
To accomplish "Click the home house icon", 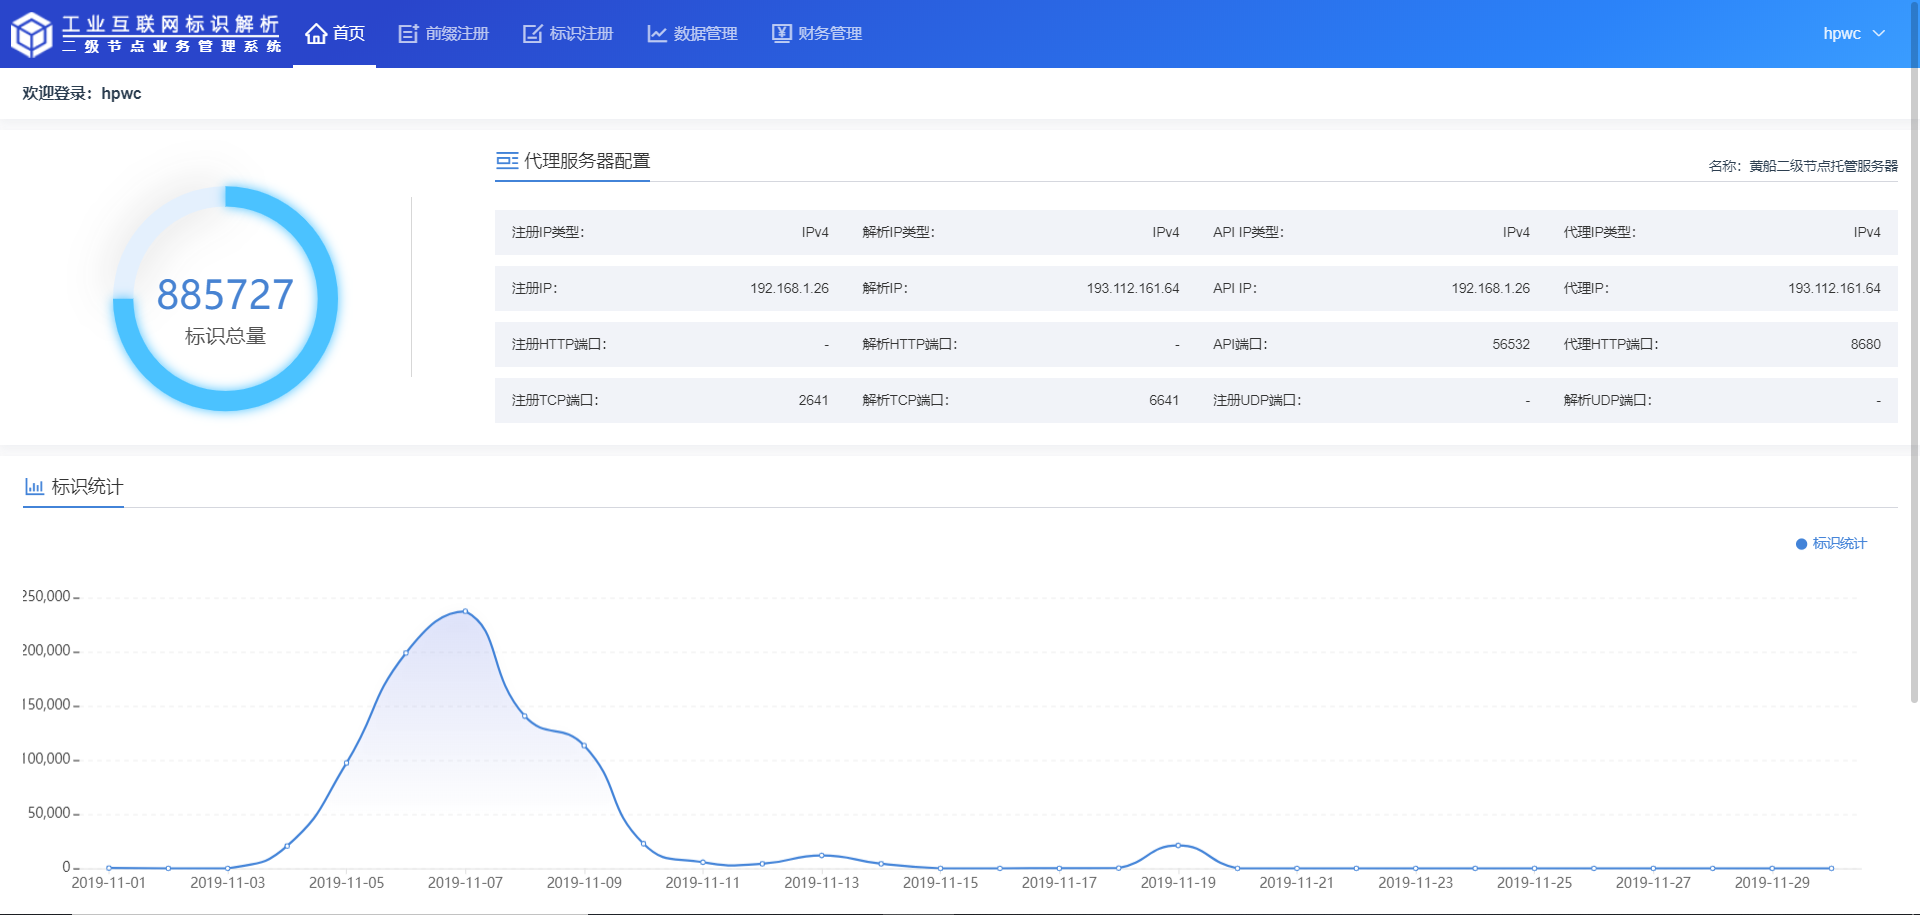I will click(316, 34).
